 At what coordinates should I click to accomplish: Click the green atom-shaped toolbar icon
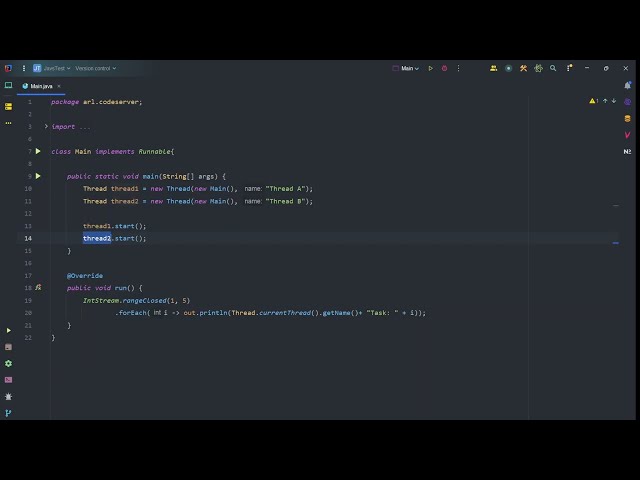click(x=538, y=68)
